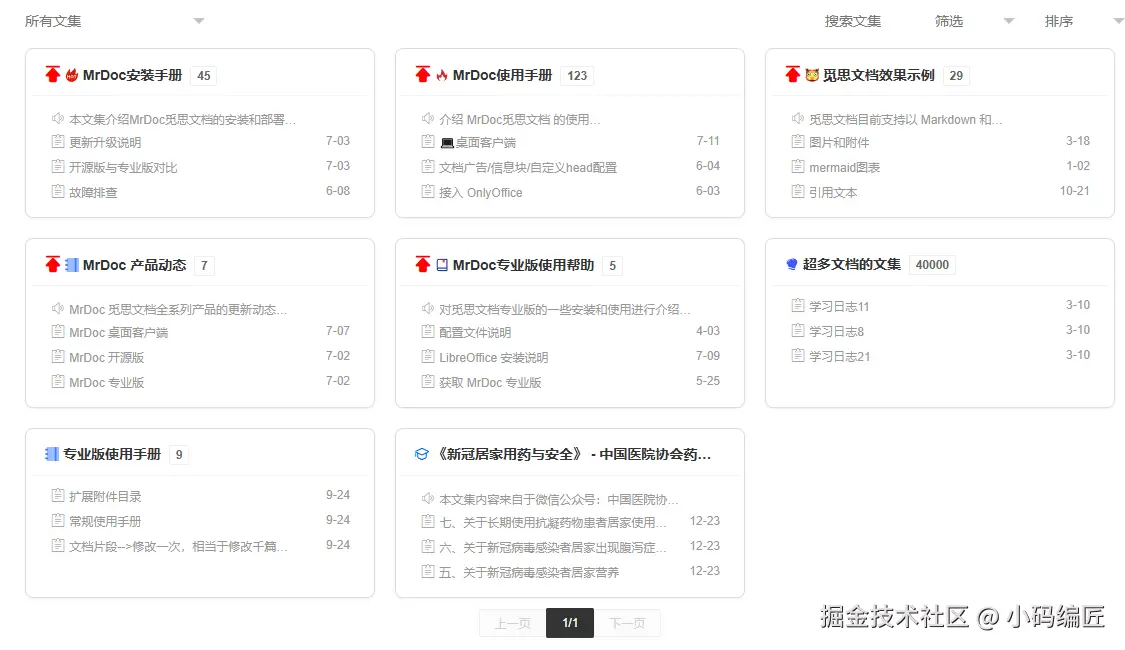Click speaker icon next to 介绍 MrDoc觅思文档
Screen dimensions: 1125x650
click(x=428, y=118)
